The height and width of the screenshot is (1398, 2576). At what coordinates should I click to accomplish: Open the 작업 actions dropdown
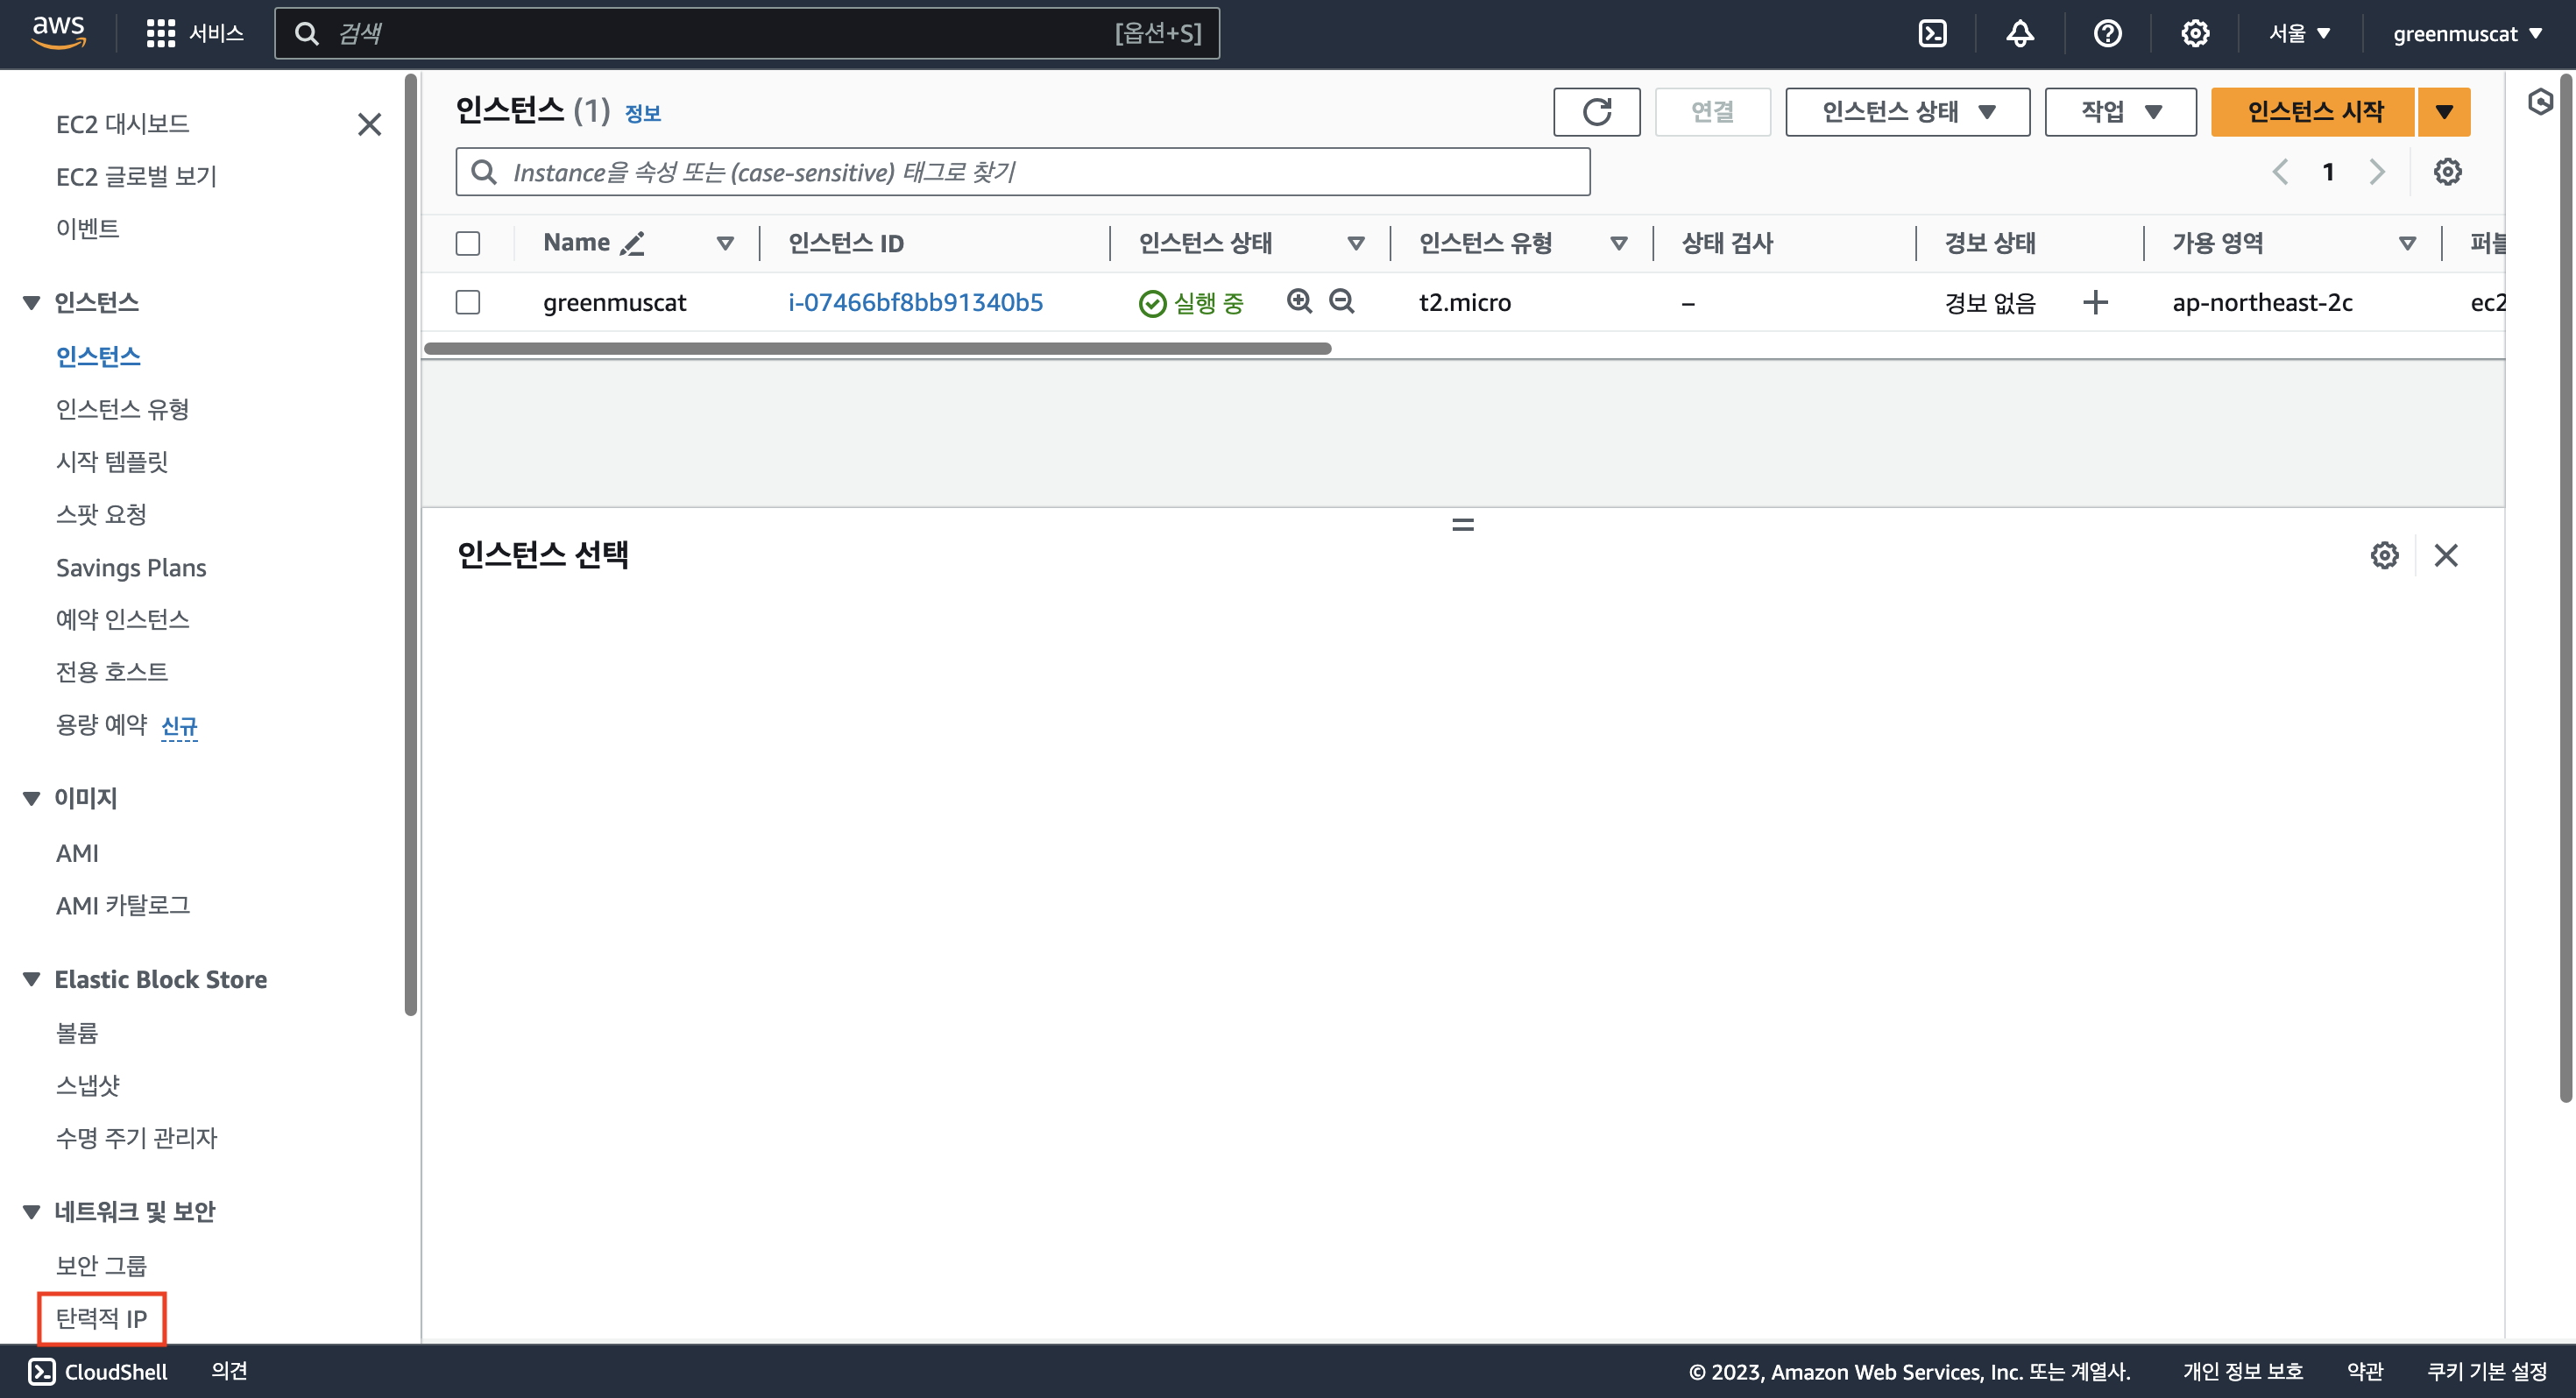2120,111
